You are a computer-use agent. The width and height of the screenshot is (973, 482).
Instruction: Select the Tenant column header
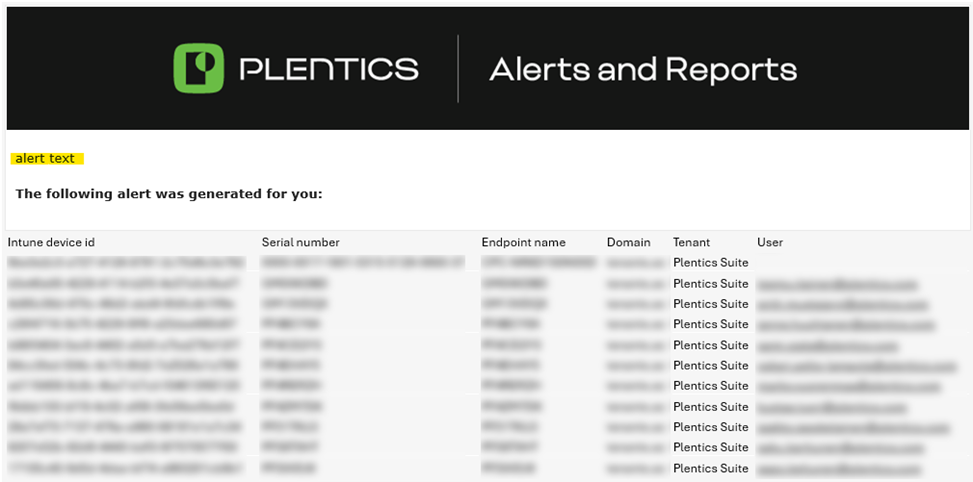(691, 242)
